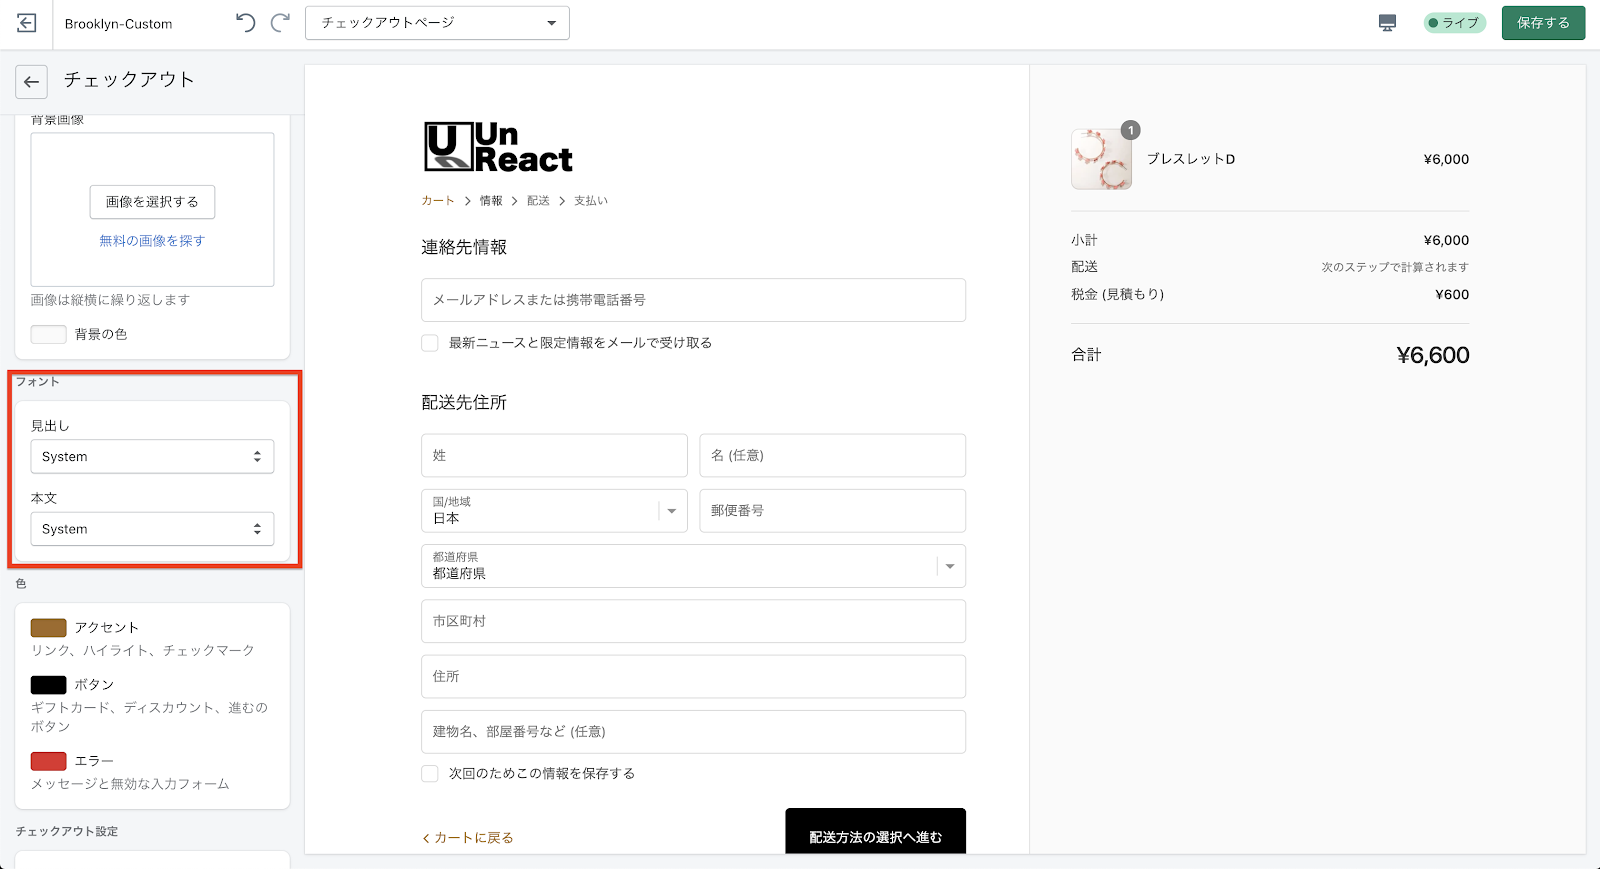Click the メールアドレスまたは携帯電話番号 input field

(x=693, y=300)
